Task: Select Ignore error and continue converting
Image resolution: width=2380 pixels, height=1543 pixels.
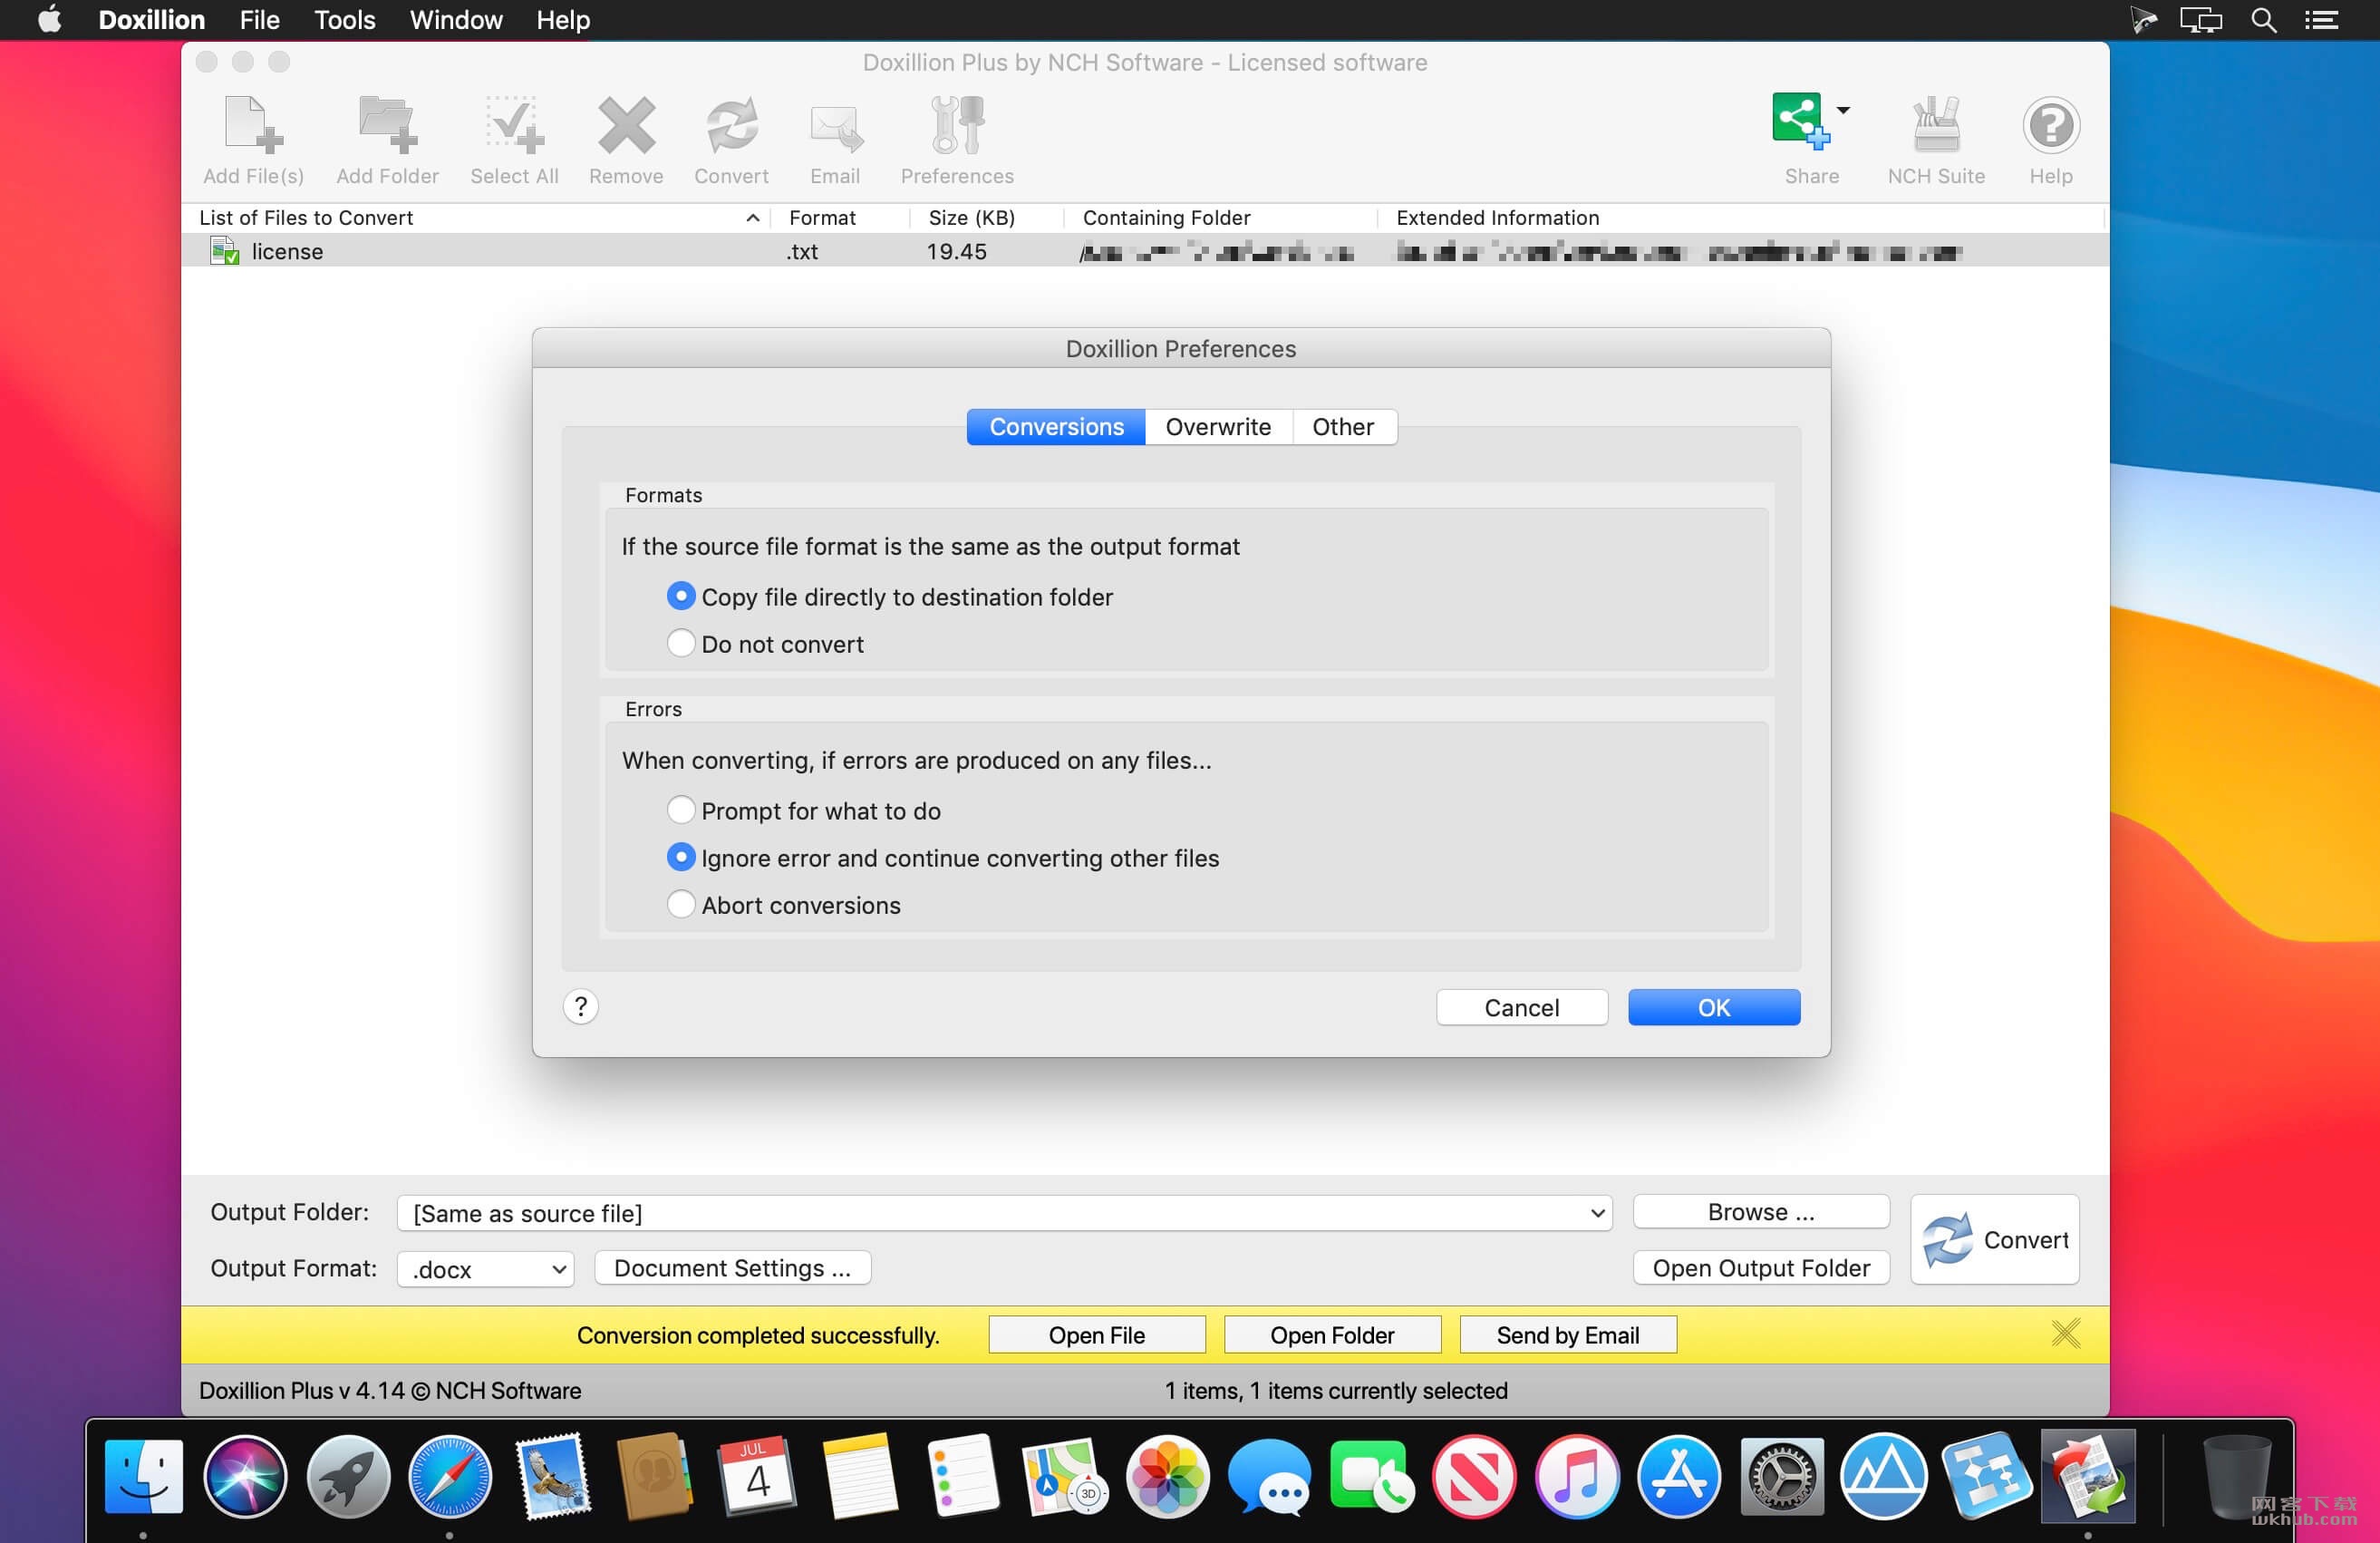Action: [681, 857]
